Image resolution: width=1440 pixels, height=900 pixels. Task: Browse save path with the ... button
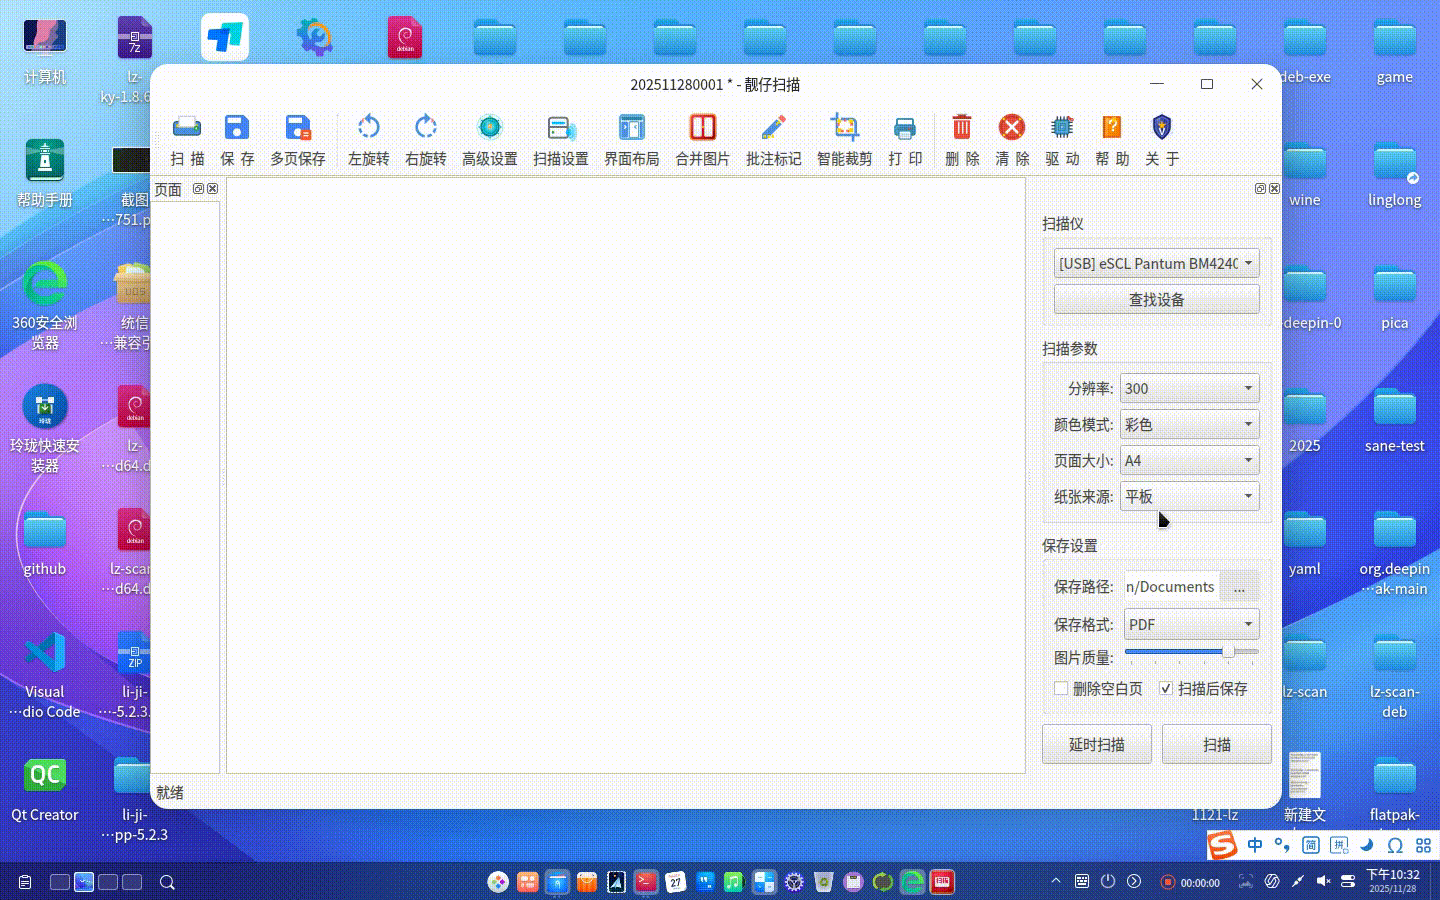coord(1239,587)
